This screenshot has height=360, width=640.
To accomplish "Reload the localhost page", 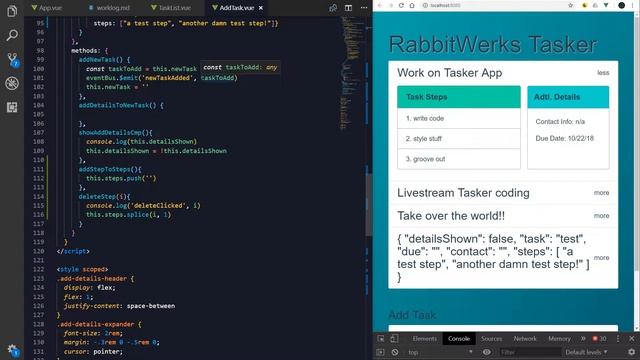I will [401, 5].
